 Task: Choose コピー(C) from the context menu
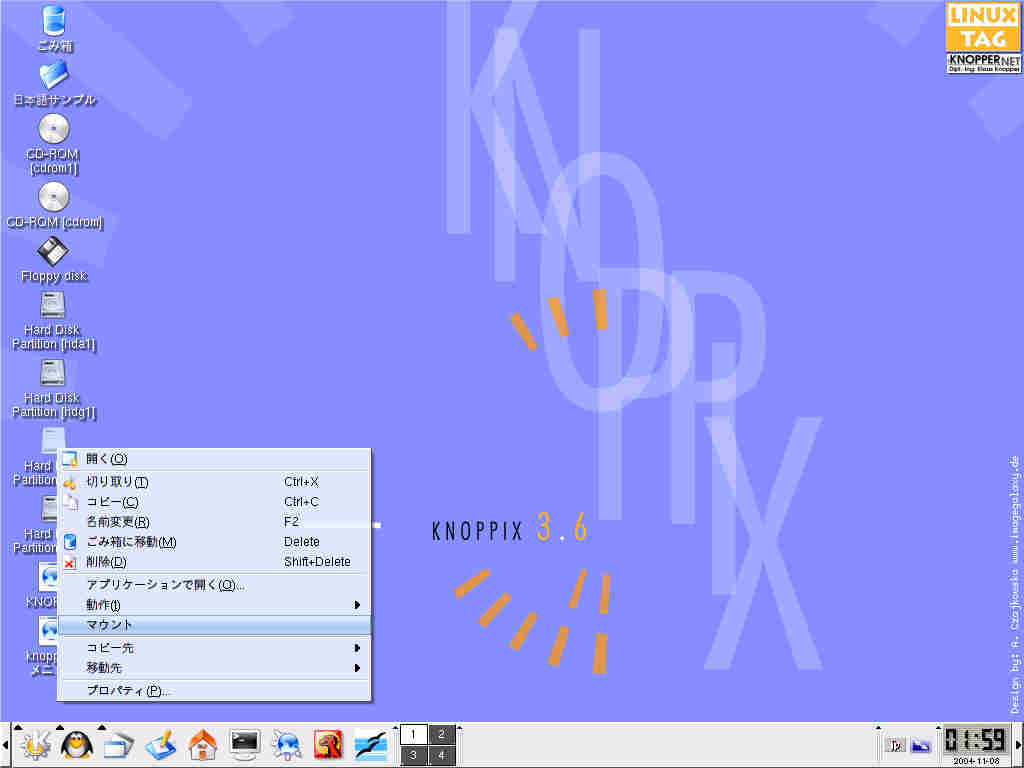(215, 502)
